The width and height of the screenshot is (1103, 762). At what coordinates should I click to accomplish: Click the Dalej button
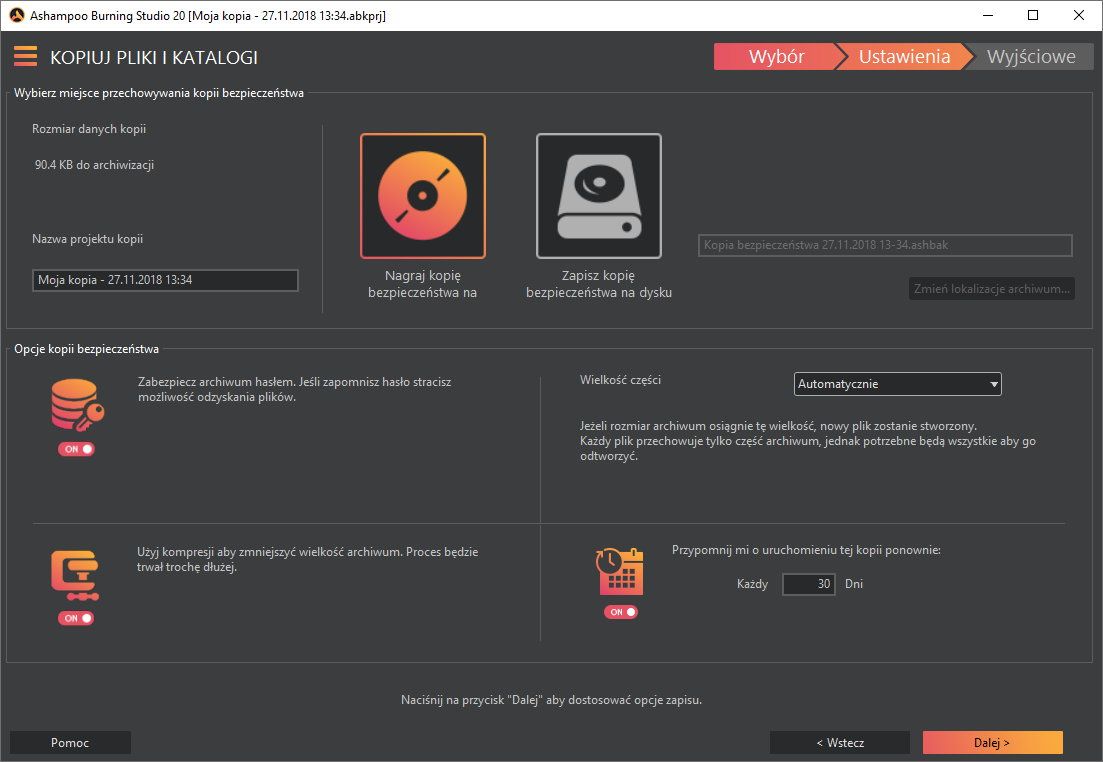click(x=993, y=742)
